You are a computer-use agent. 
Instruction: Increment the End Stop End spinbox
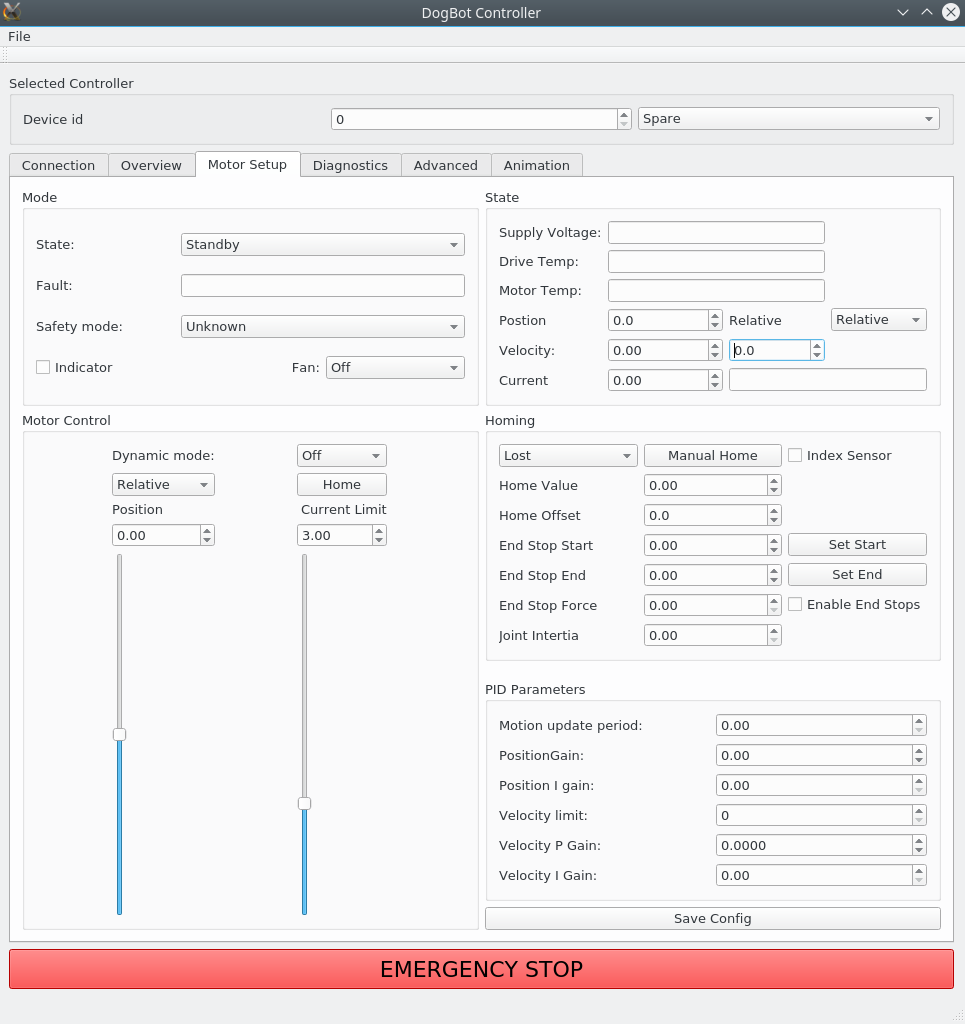click(x=774, y=571)
